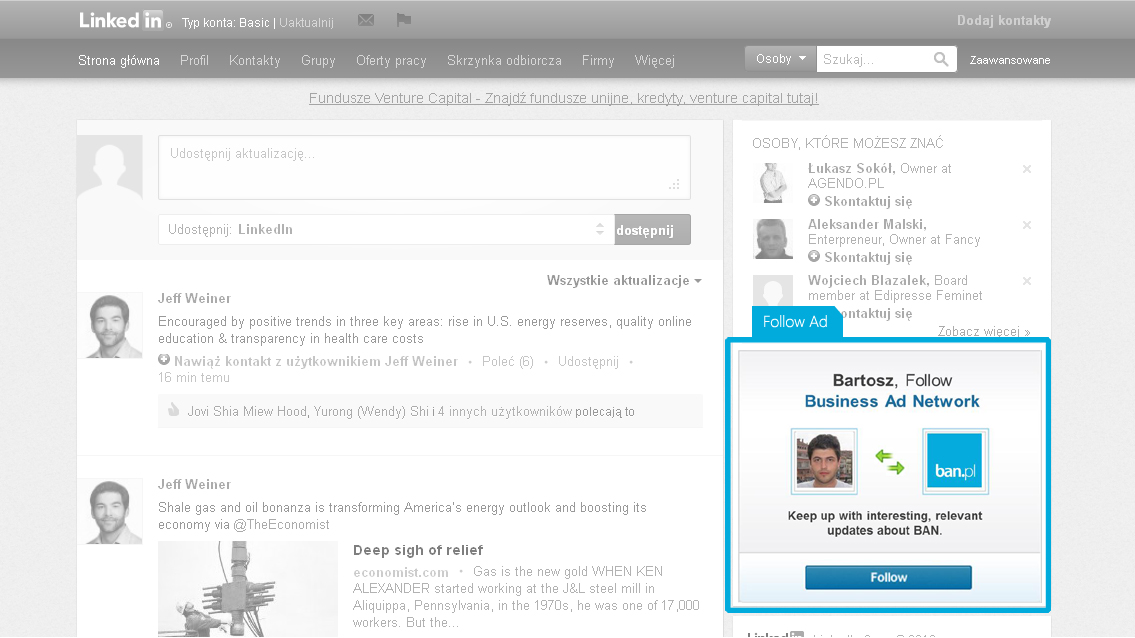Click Skontaktuj się under Łukasz Sokół
The image size is (1135, 638).
[868, 201]
